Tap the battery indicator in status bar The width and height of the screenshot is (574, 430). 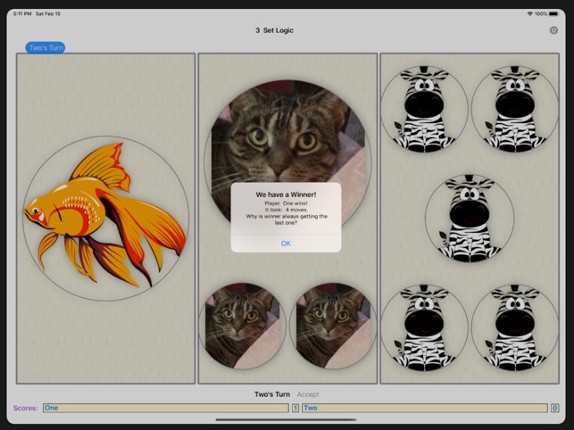553,14
